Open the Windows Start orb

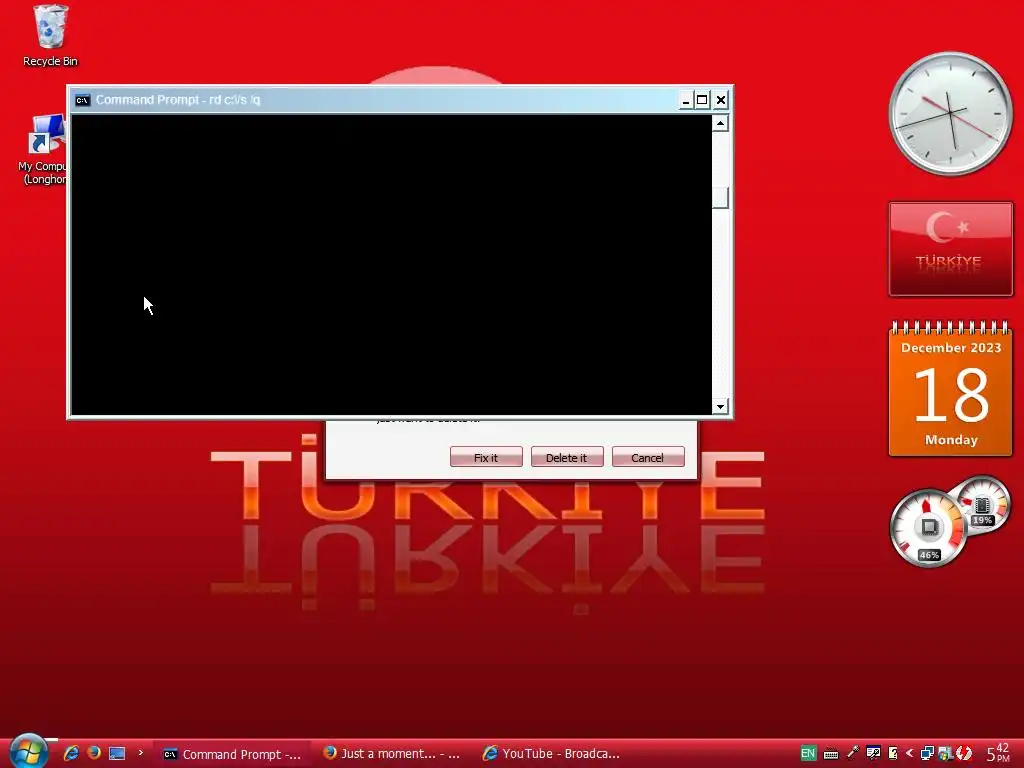[x=28, y=751]
